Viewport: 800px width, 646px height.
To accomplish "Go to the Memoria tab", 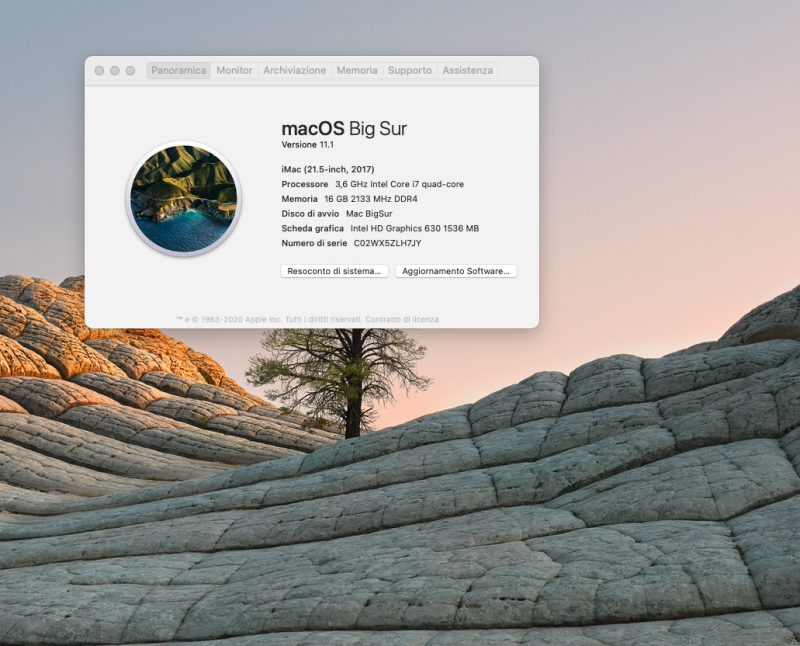I will tap(357, 70).
